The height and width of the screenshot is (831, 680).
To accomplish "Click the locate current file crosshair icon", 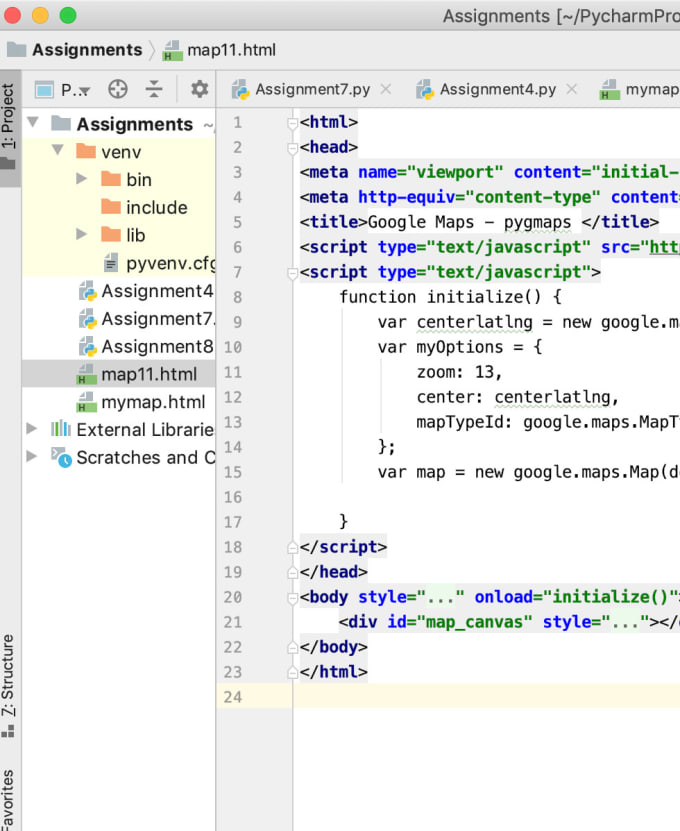I will (118, 89).
